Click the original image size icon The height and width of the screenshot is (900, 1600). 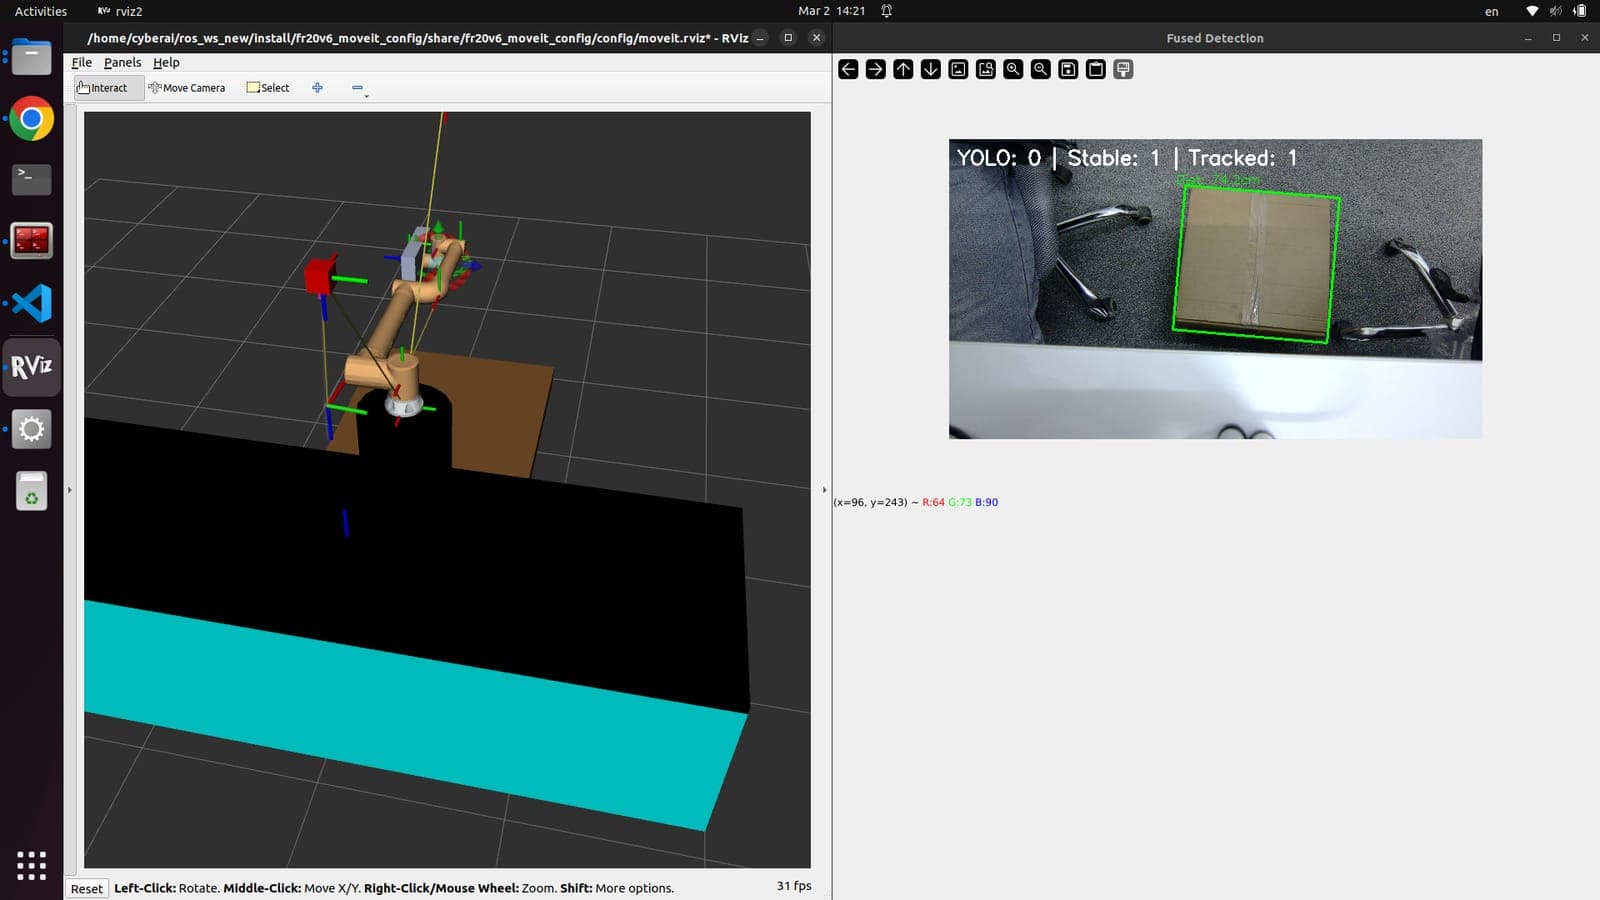click(x=958, y=69)
